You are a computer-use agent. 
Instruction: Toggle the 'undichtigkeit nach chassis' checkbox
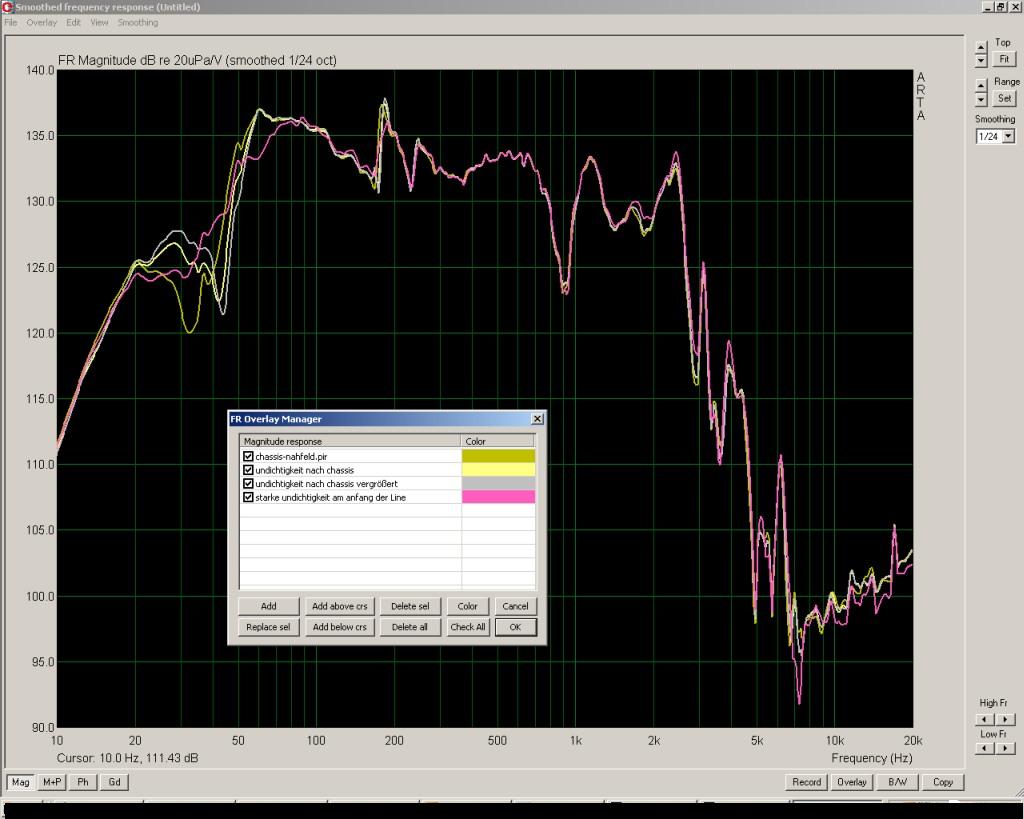coord(248,470)
